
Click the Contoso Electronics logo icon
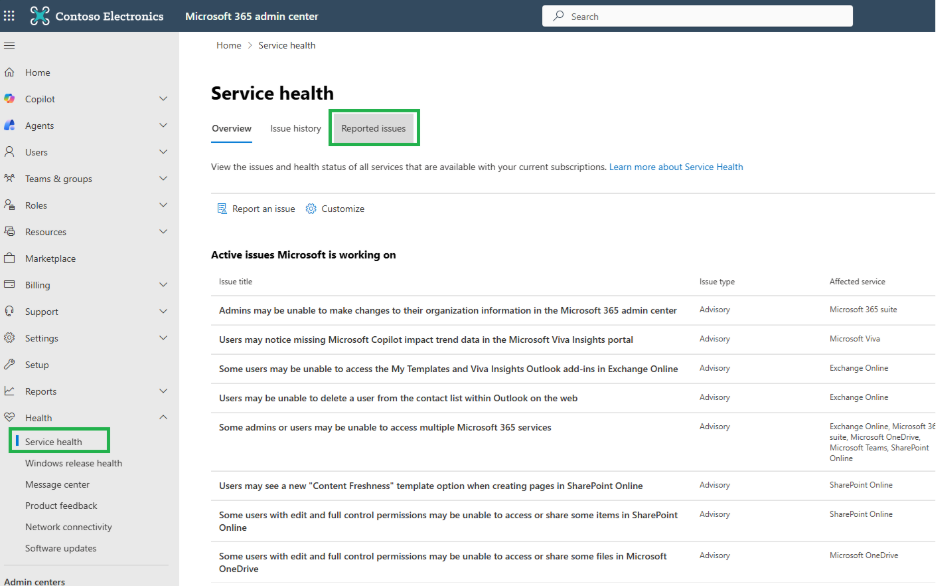[40, 16]
